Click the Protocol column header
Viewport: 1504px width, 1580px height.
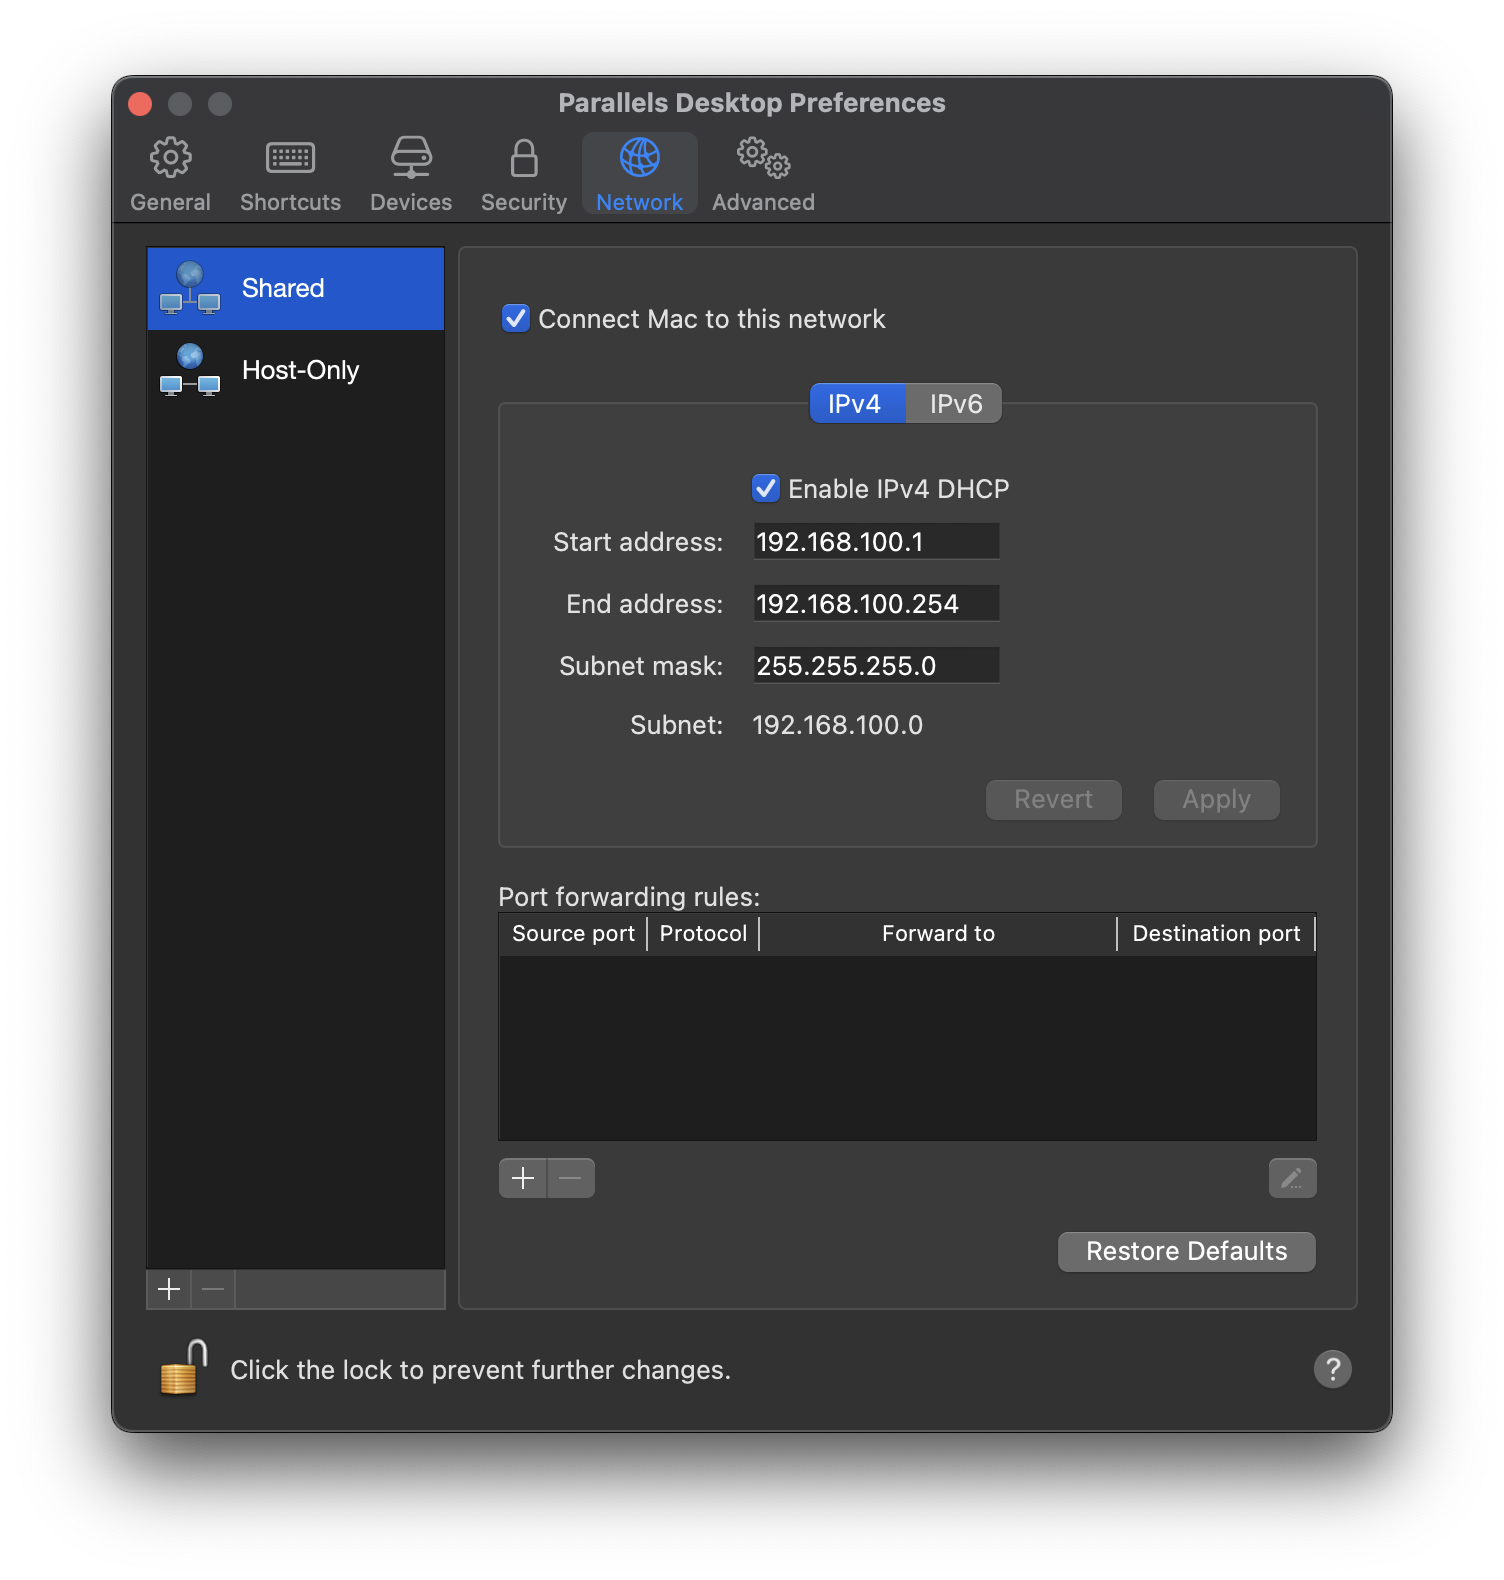tap(703, 934)
